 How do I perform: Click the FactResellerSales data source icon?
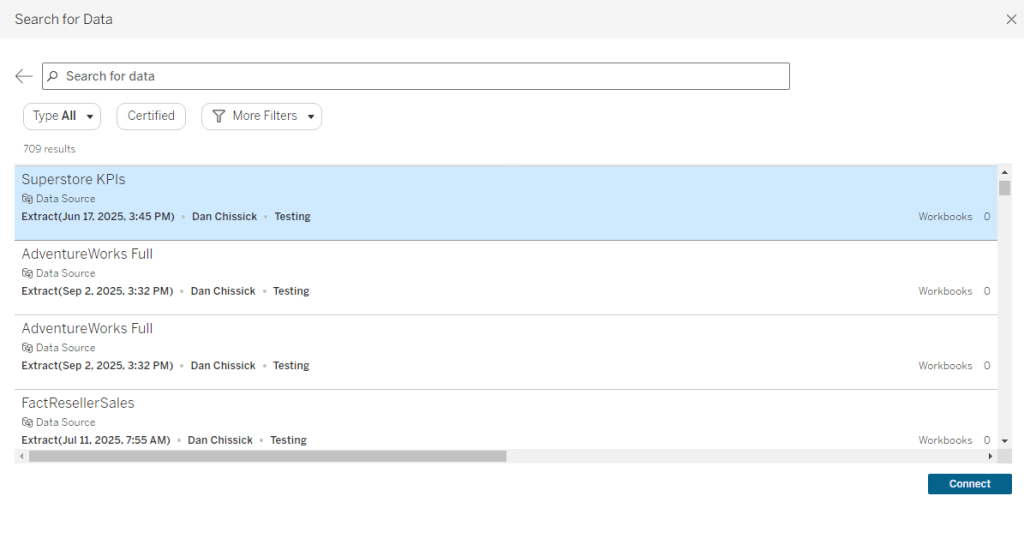(x=27, y=422)
